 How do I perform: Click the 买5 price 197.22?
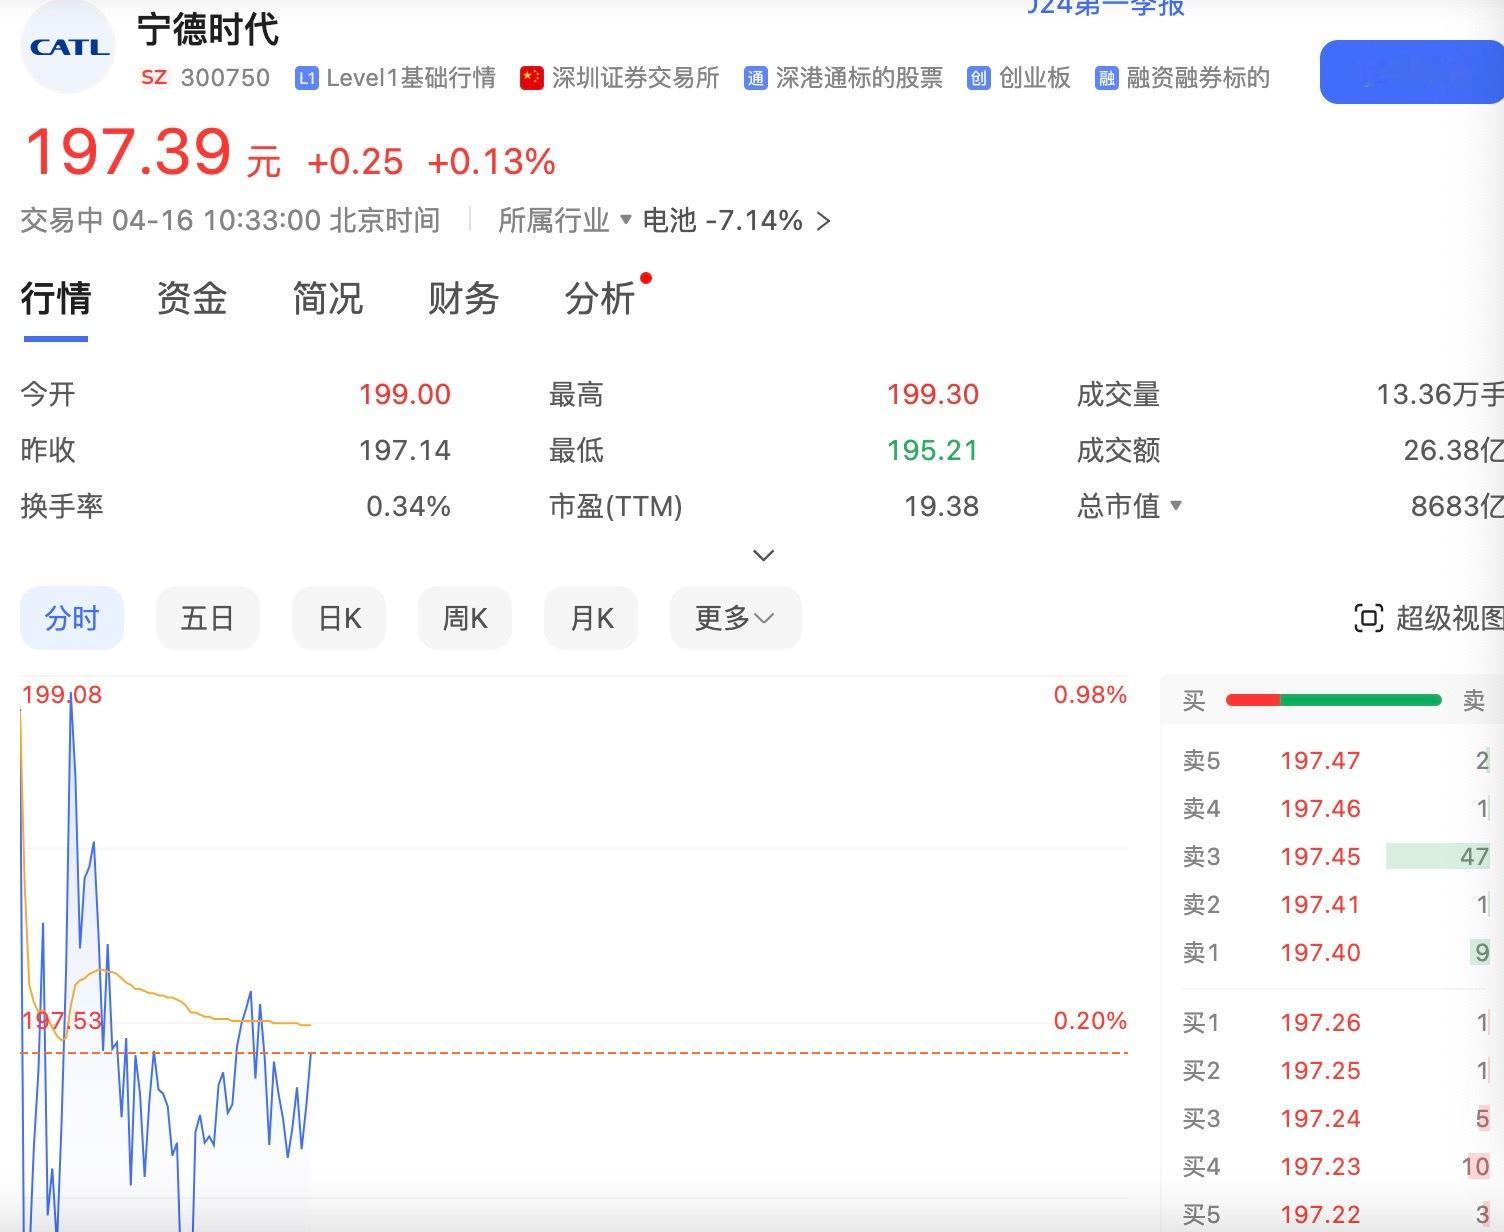[x=1320, y=1214]
